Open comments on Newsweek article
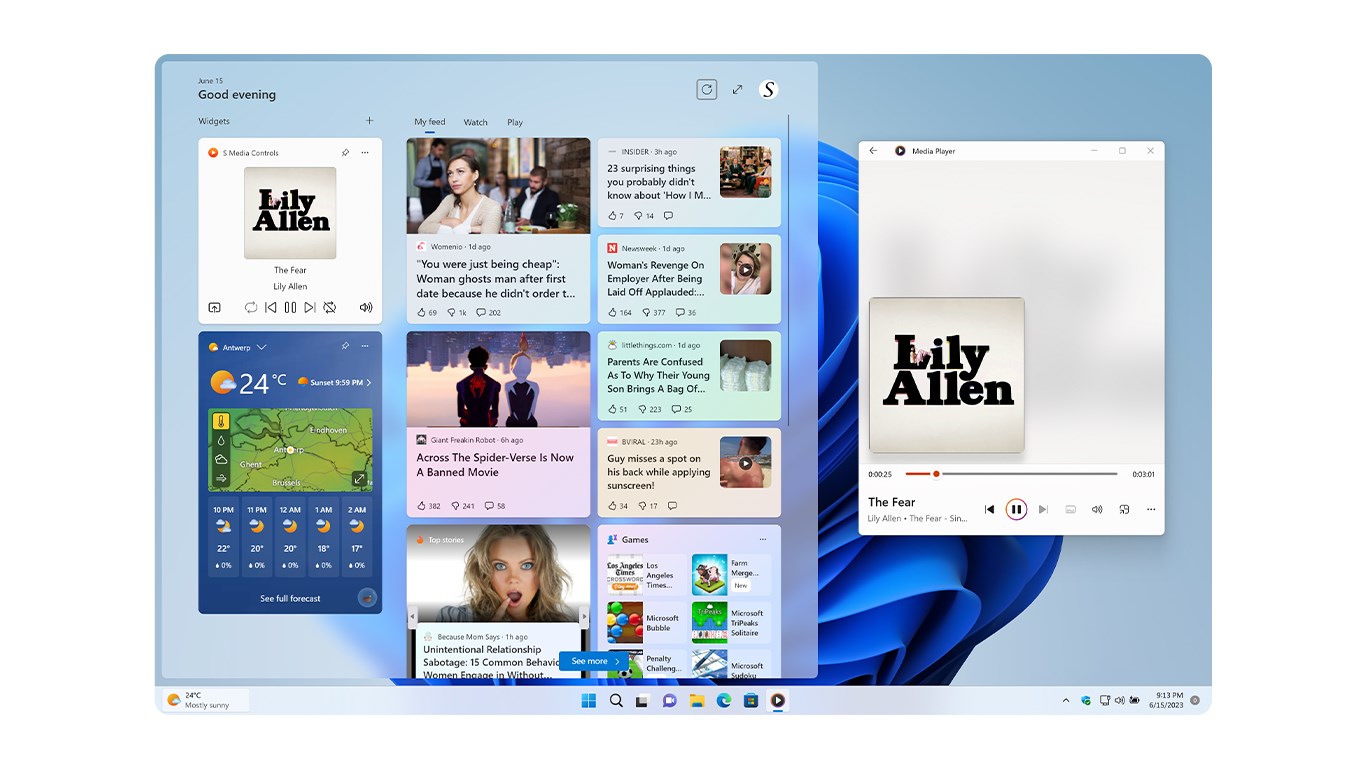The width and height of the screenshot is (1366, 768). click(x=685, y=312)
